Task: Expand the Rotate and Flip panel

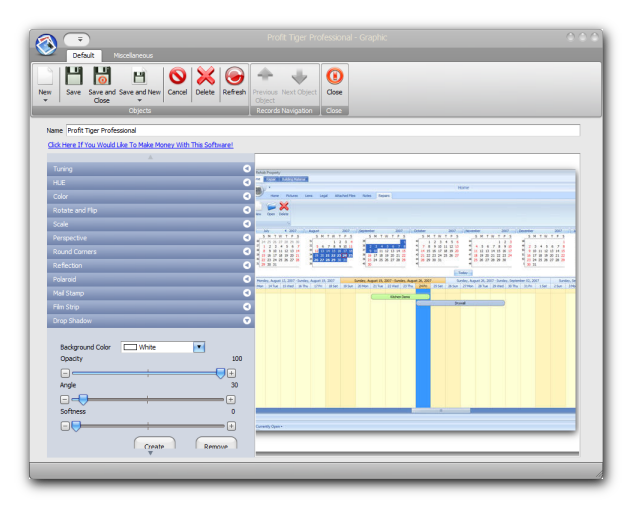Action: tap(151, 210)
